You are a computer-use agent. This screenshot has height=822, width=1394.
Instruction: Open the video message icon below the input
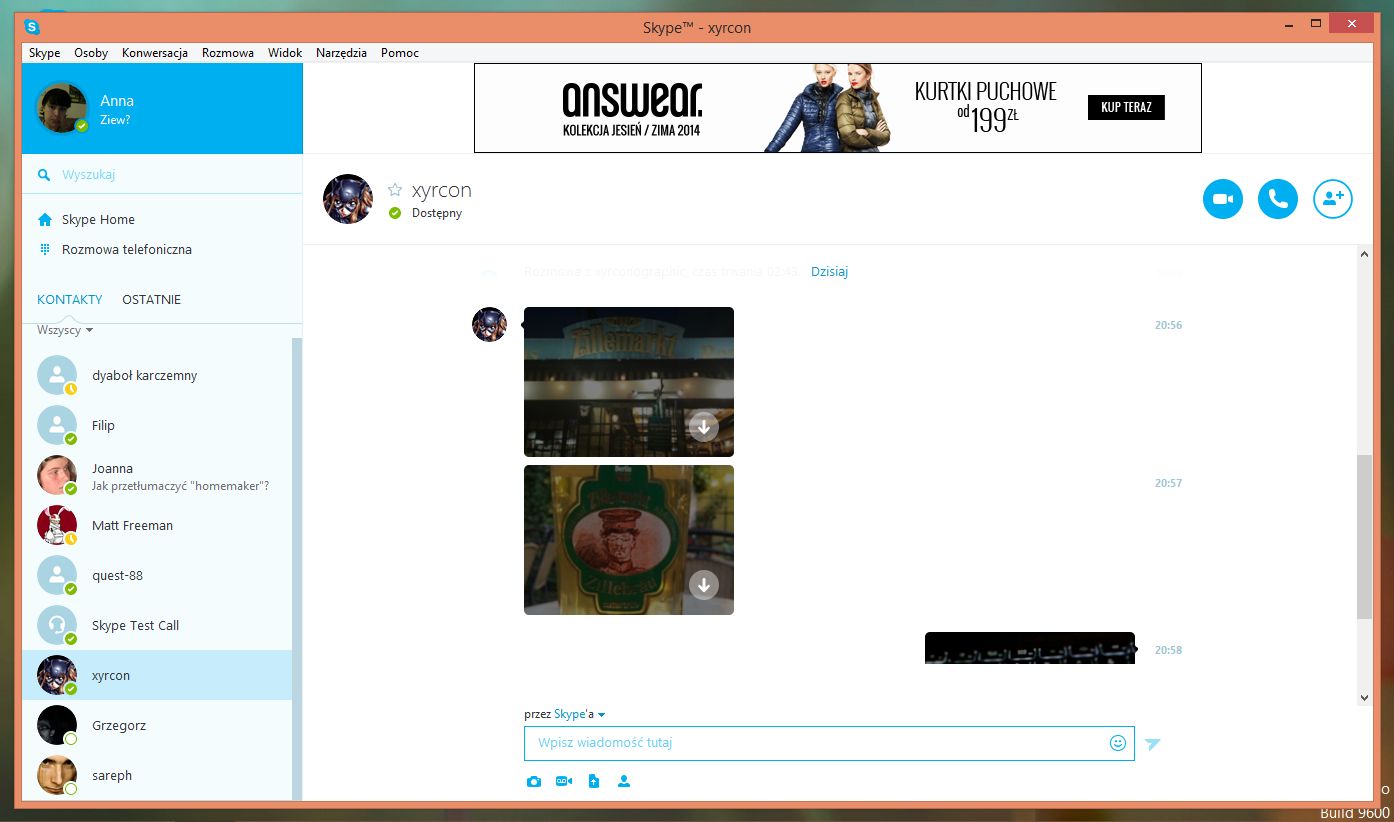[x=563, y=781]
